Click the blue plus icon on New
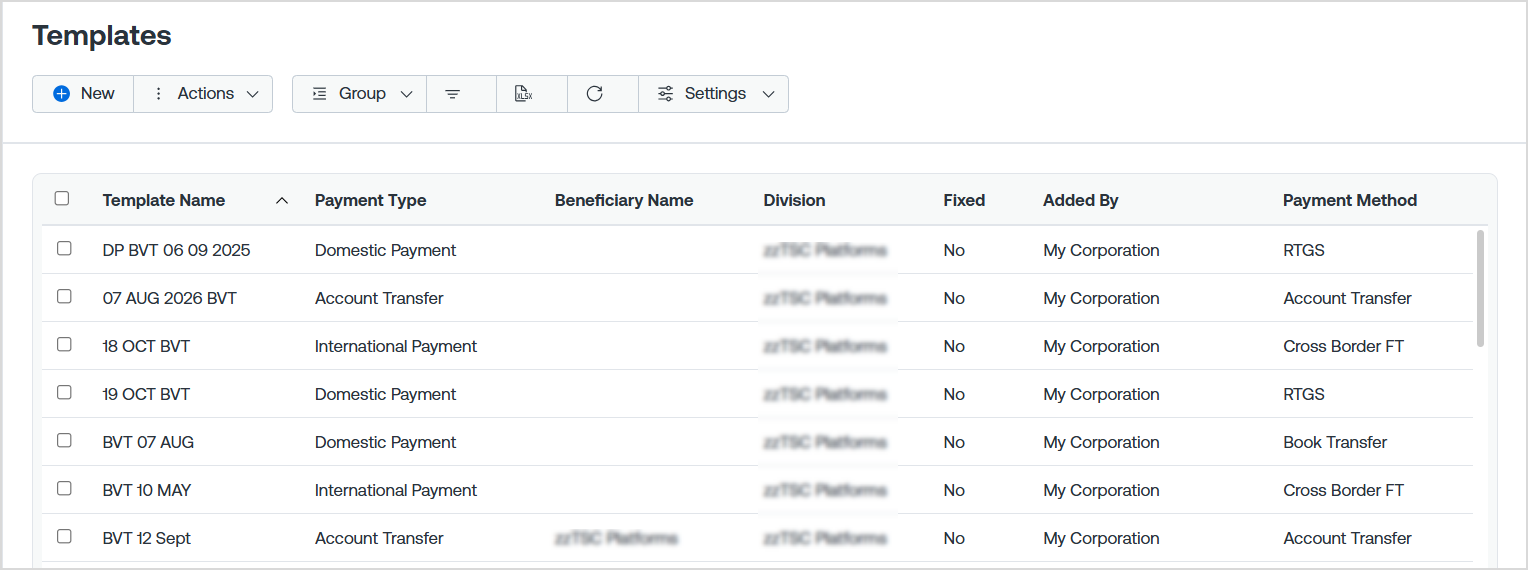 (x=62, y=94)
